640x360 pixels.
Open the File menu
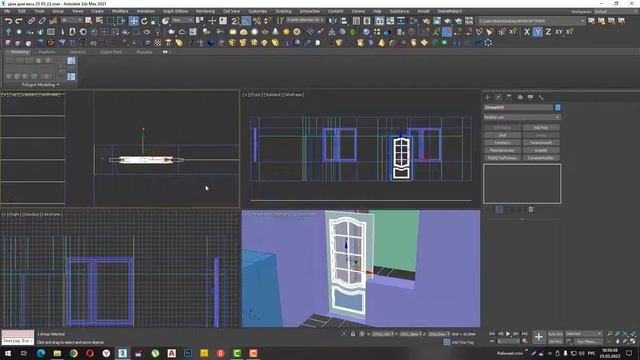[x=7, y=11]
